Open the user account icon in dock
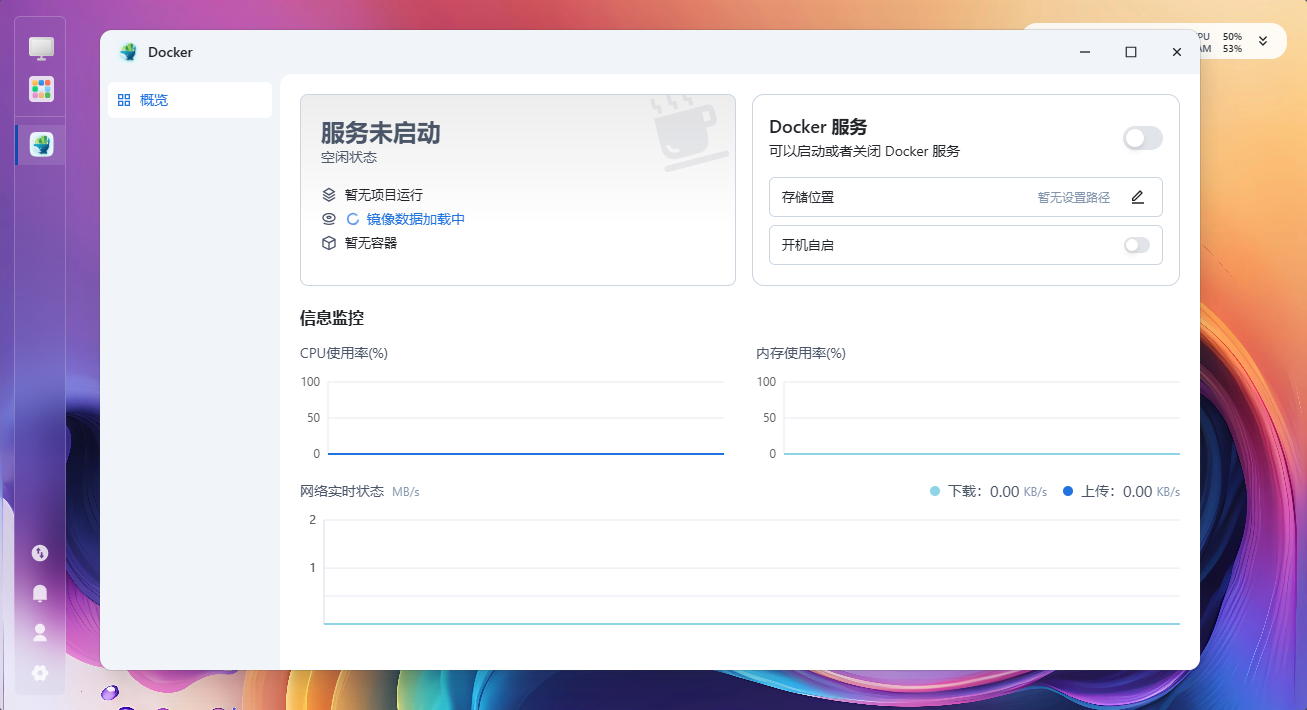The height and width of the screenshot is (710, 1307). click(x=40, y=632)
